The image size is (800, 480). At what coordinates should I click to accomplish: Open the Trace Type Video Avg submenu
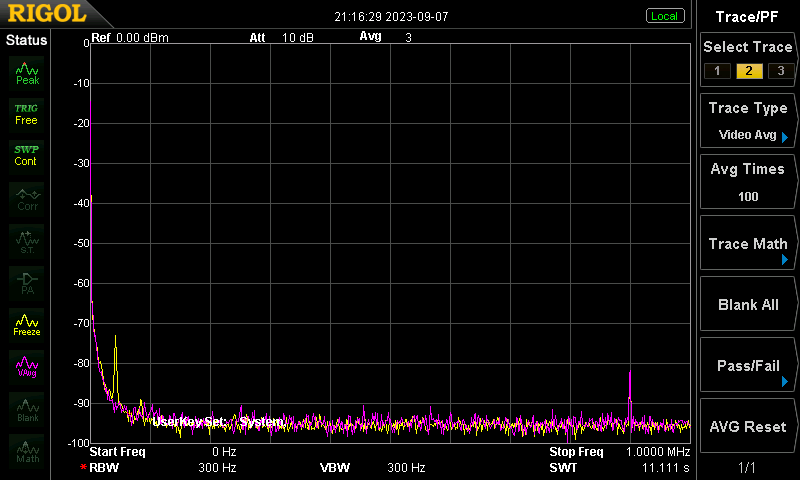click(748, 121)
